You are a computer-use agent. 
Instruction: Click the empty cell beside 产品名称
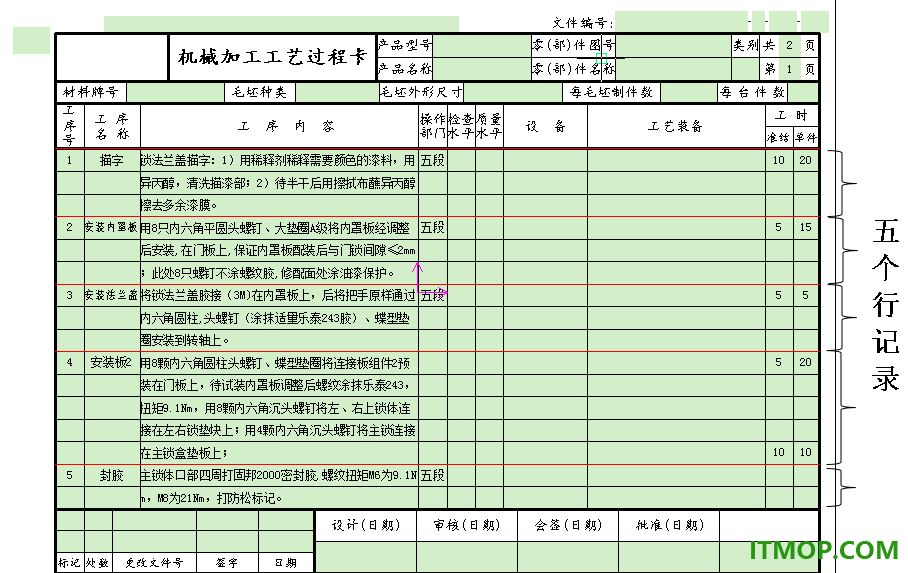(481, 69)
